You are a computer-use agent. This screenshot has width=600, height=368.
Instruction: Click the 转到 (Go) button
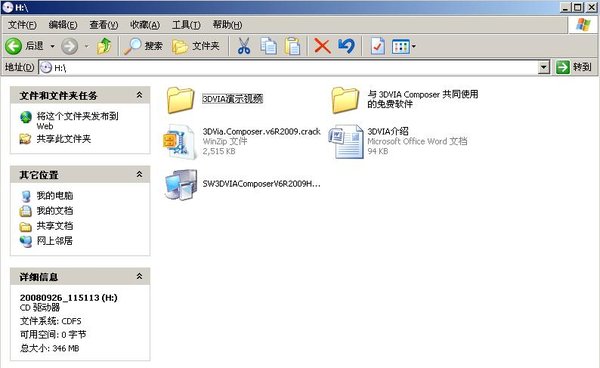click(x=574, y=67)
